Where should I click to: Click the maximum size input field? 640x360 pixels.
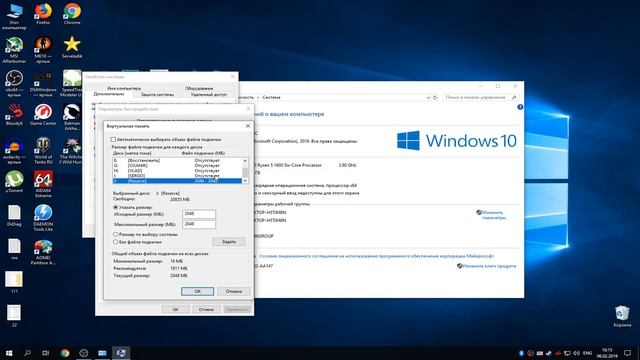[199, 224]
